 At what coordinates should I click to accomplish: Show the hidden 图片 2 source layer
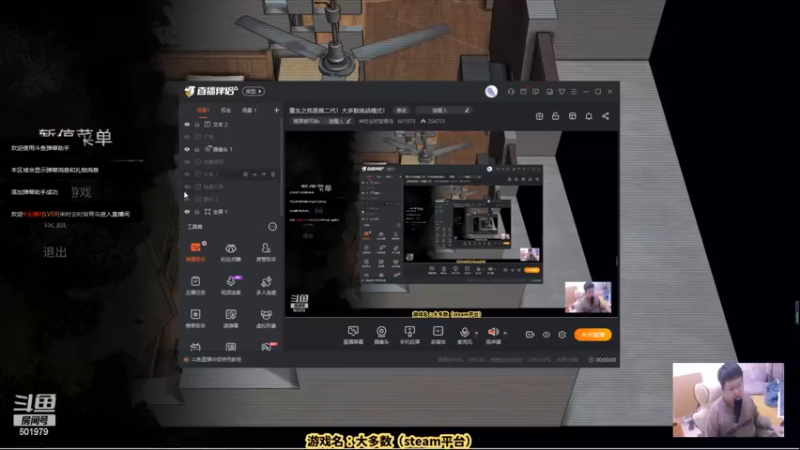click(187, 199)
